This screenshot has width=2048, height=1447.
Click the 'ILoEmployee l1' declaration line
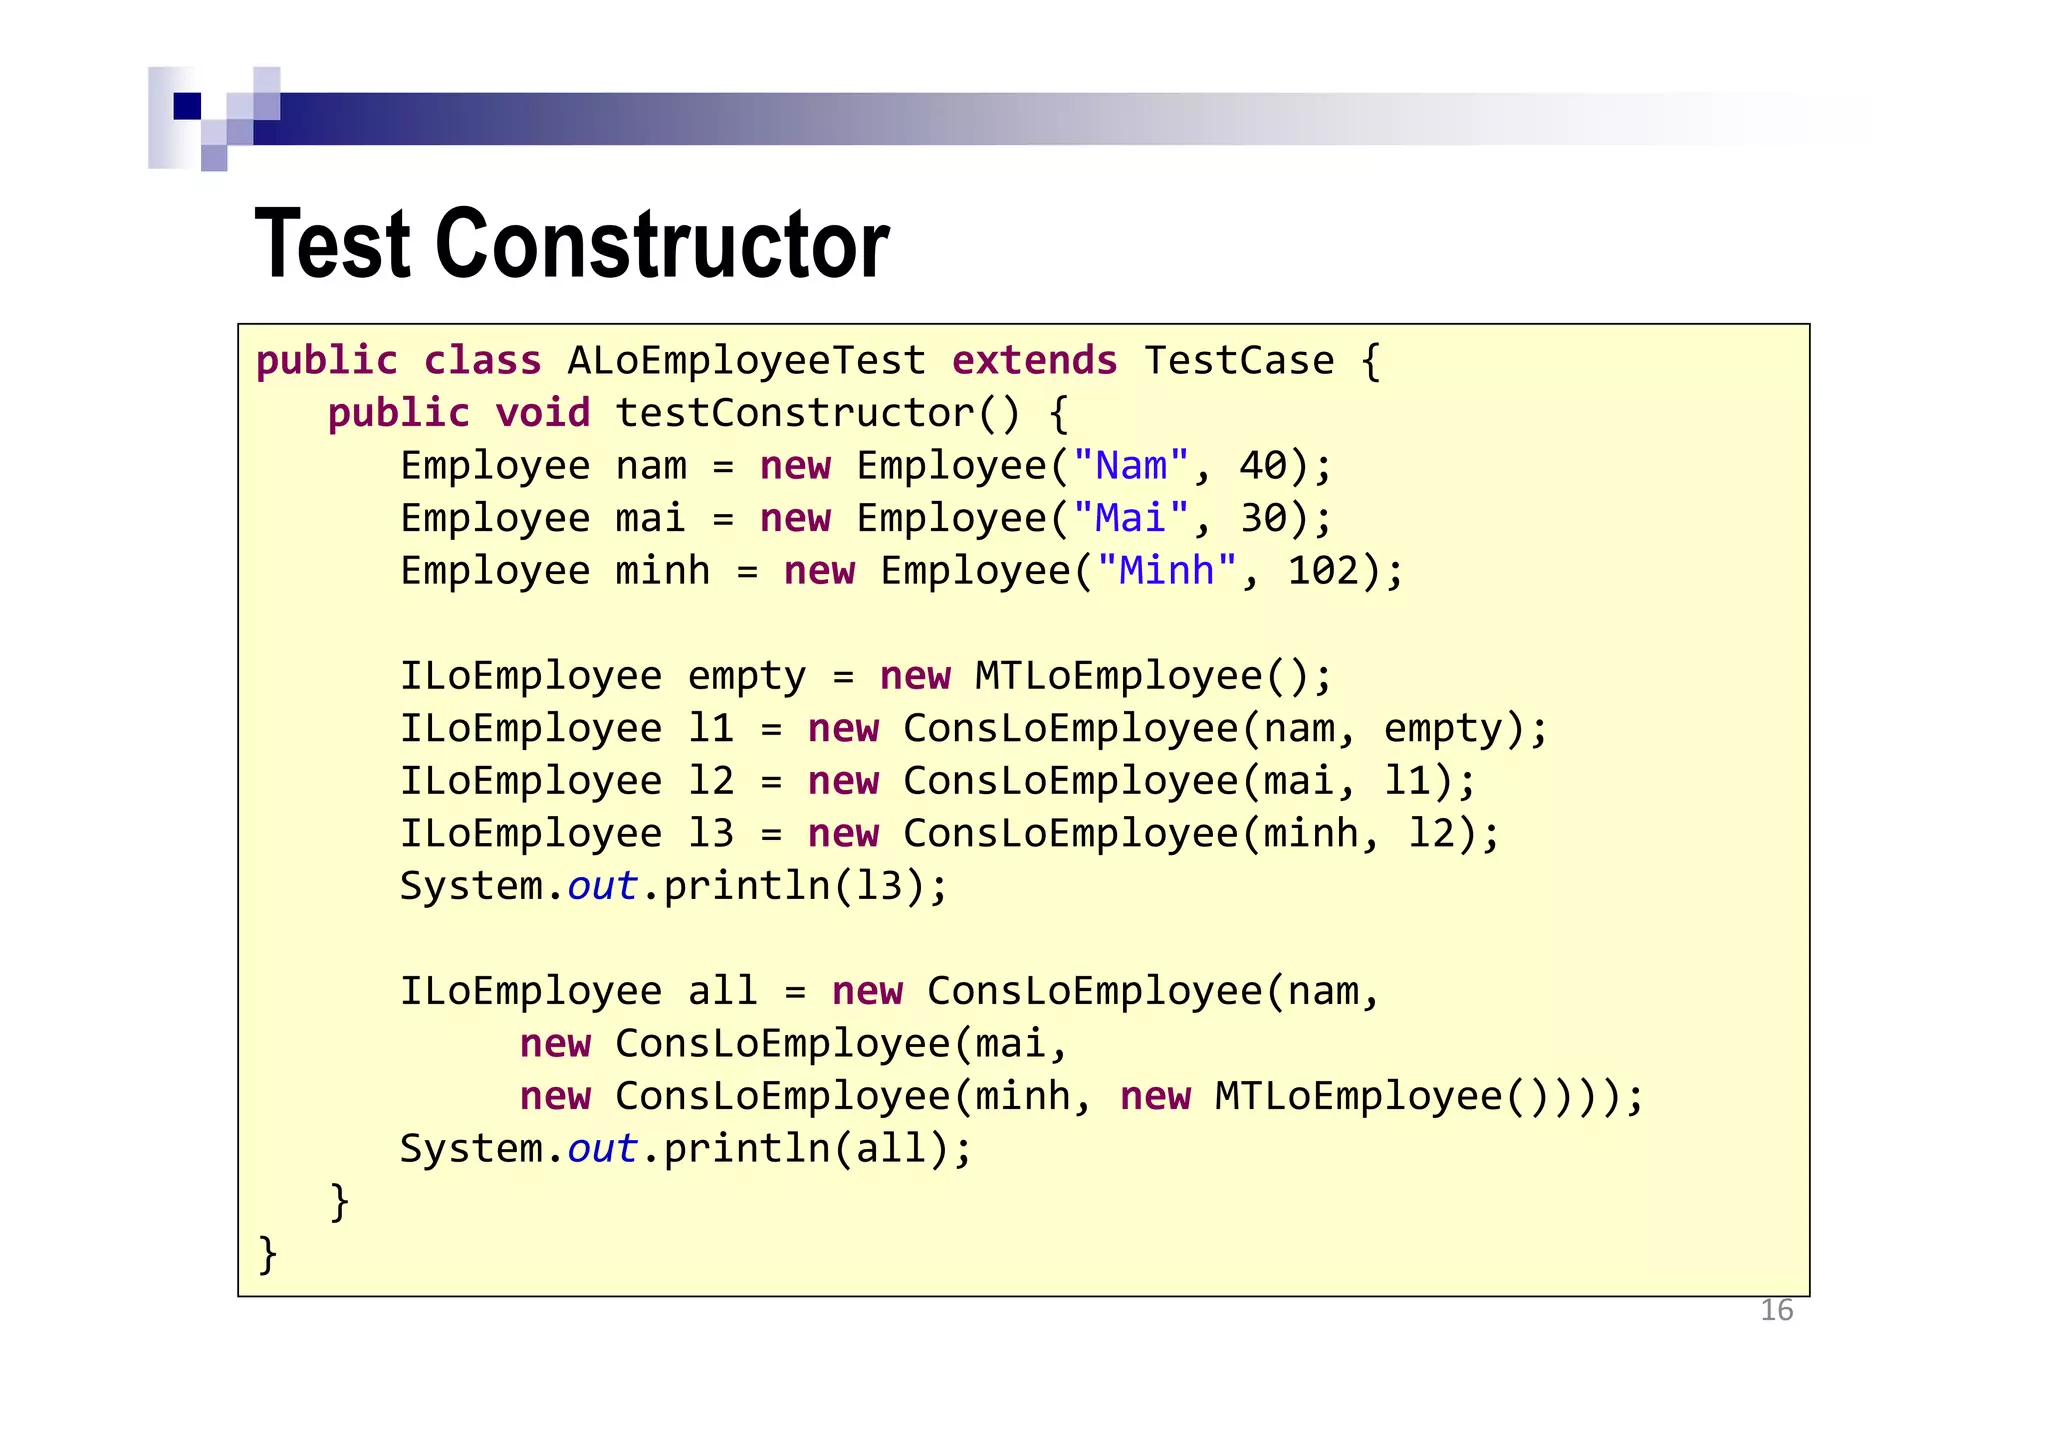tap(974, 729)
